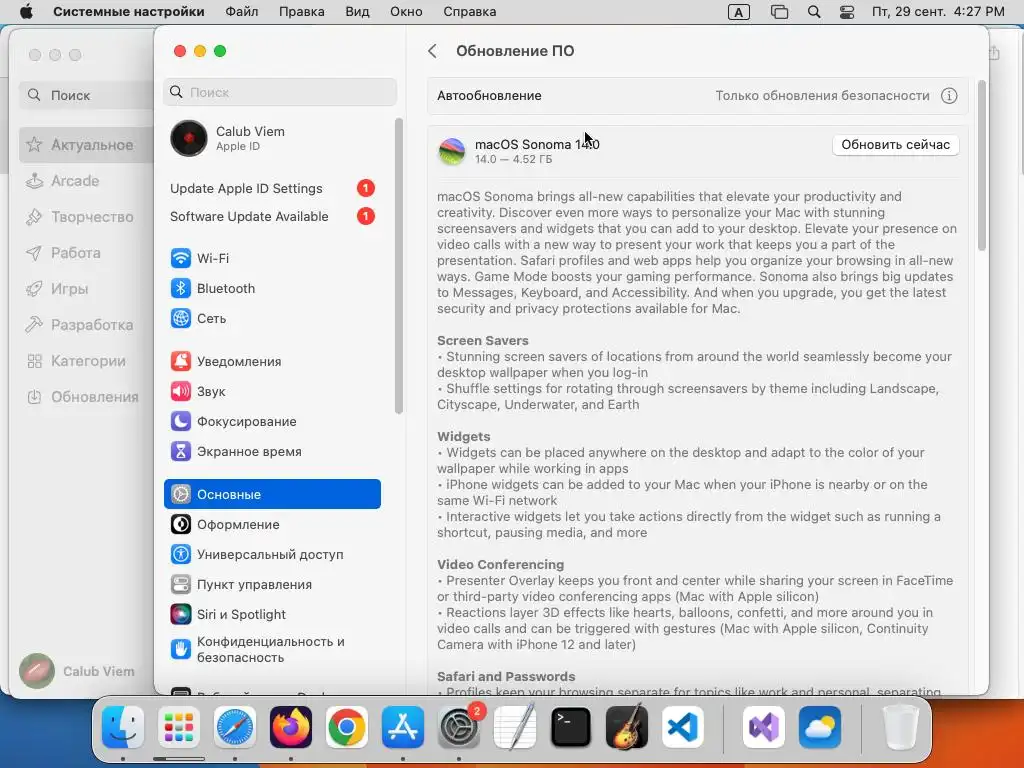Launch Firefox from the Dock
The image size is (1024, 768).
click(x=291, y=727)
